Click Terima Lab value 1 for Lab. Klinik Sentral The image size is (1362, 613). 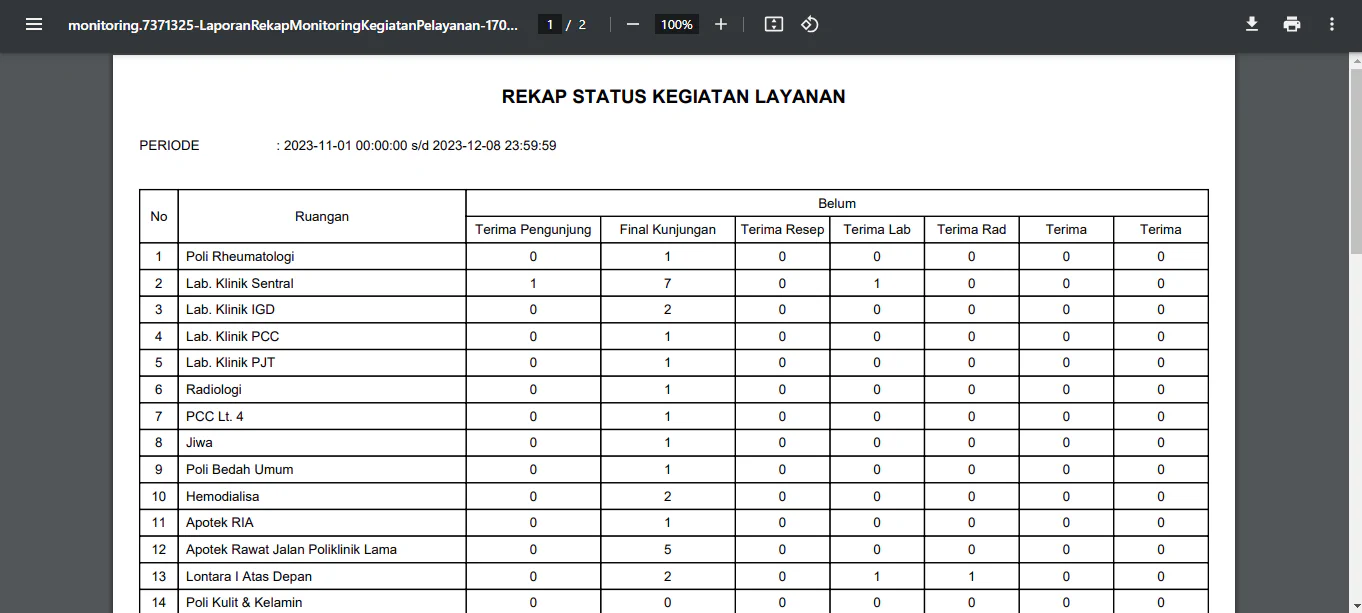point(877,284)
